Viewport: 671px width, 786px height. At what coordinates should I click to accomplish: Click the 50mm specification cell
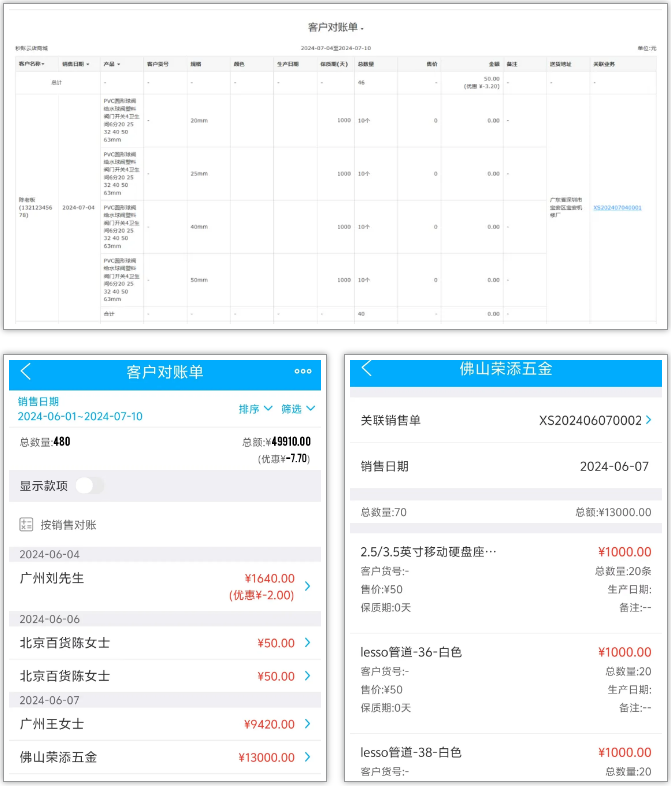199,280
